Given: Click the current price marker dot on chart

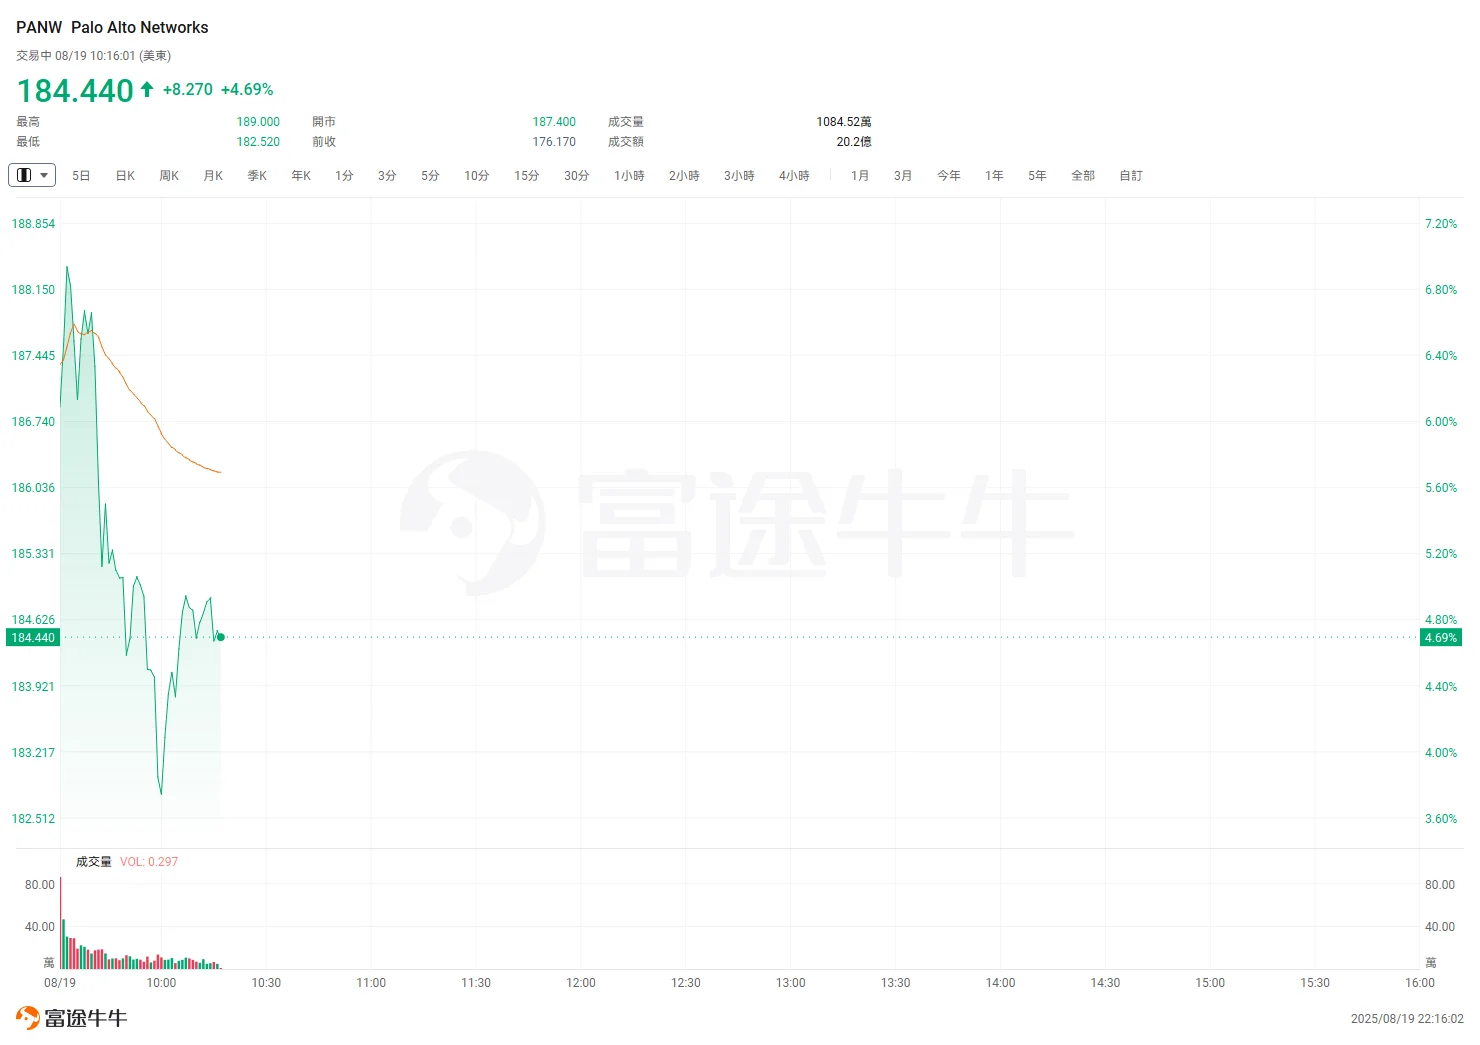Looking at the screenshot, I should tap(220, 637).
